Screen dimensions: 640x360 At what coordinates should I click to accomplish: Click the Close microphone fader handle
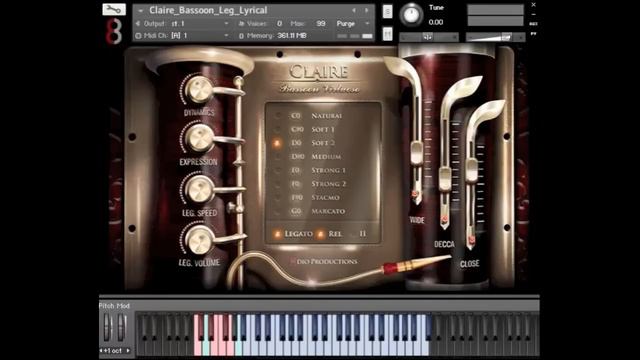tap(471, 170)
